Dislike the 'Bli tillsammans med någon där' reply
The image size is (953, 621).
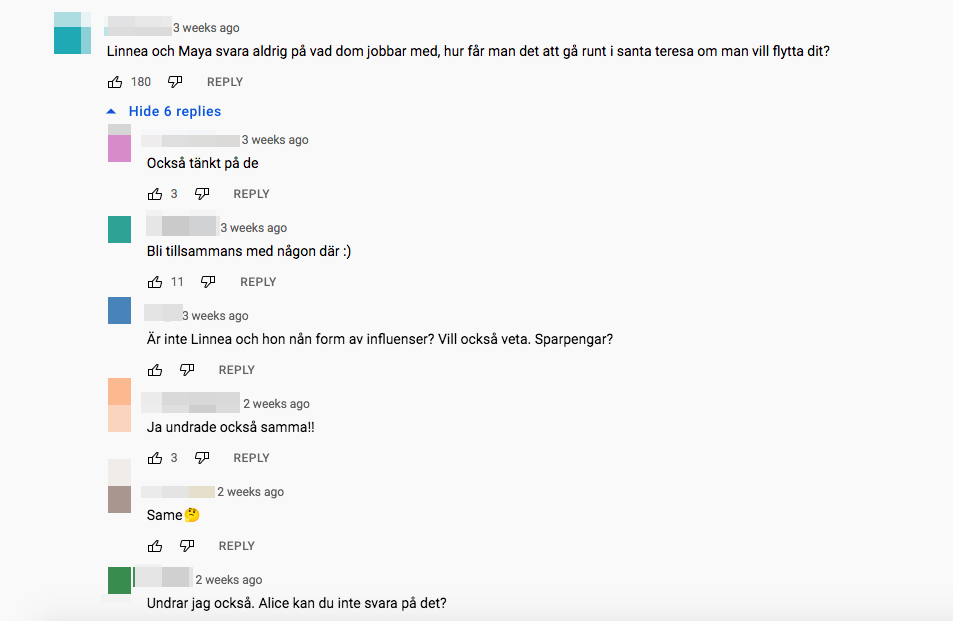(x=208, y=282)
